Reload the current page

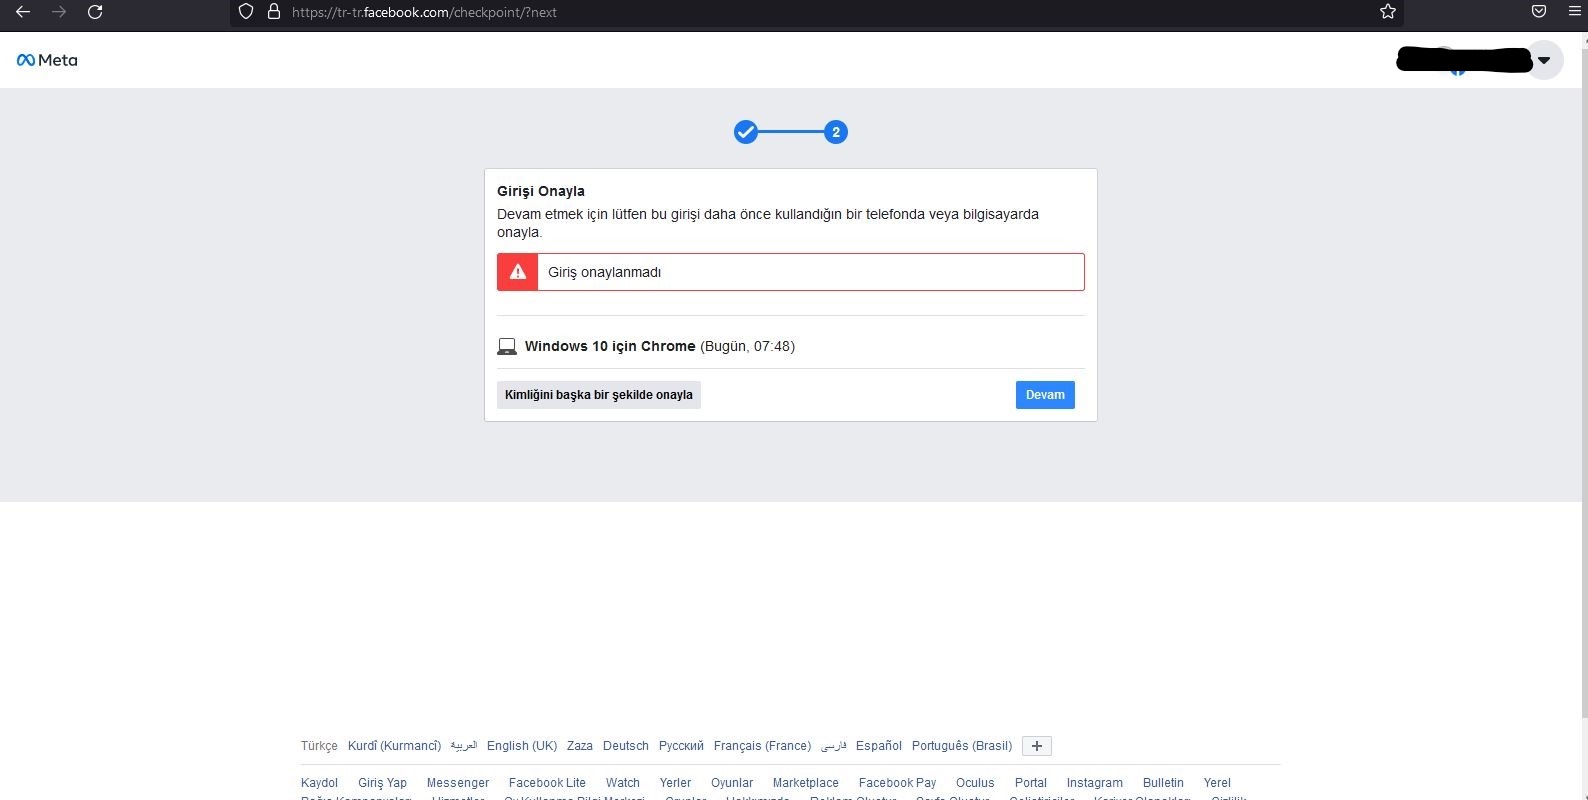coord(95,12)
